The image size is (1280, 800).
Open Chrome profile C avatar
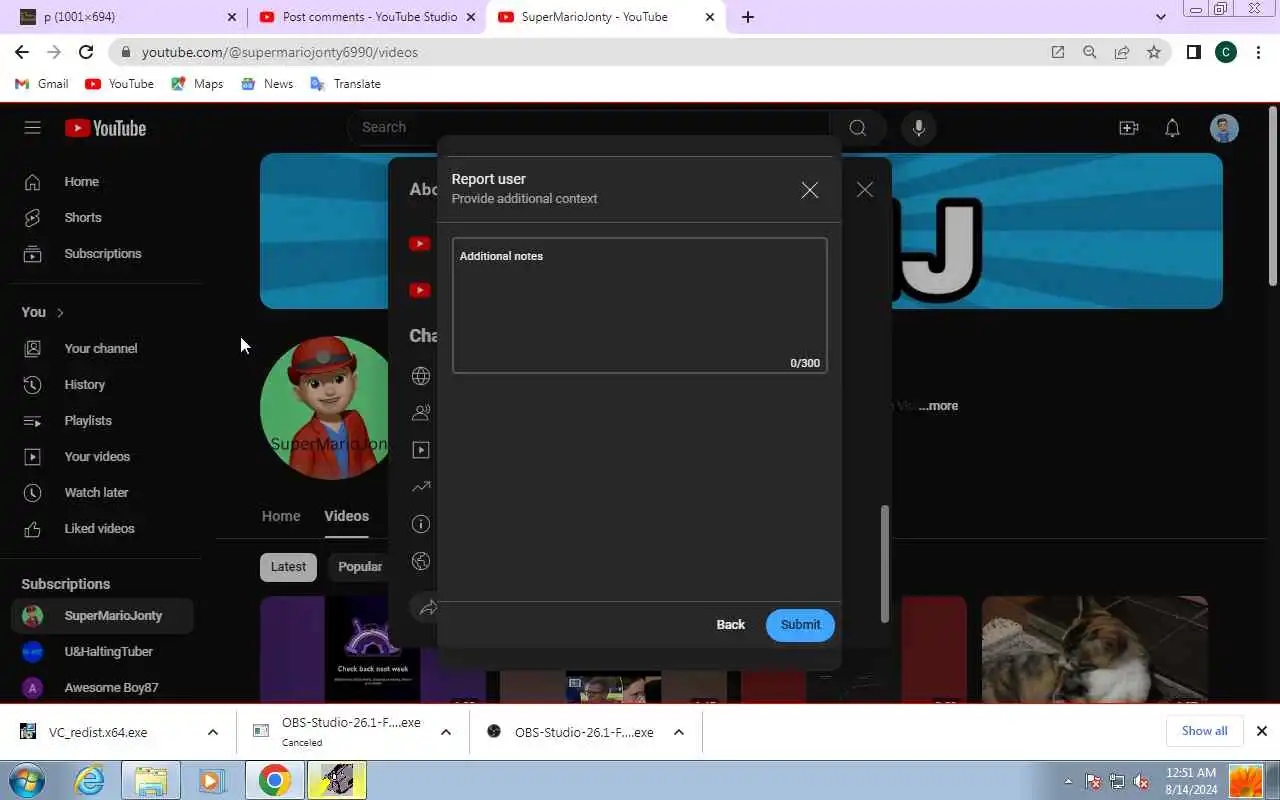pyautogui.click(x=1226, y=52)
